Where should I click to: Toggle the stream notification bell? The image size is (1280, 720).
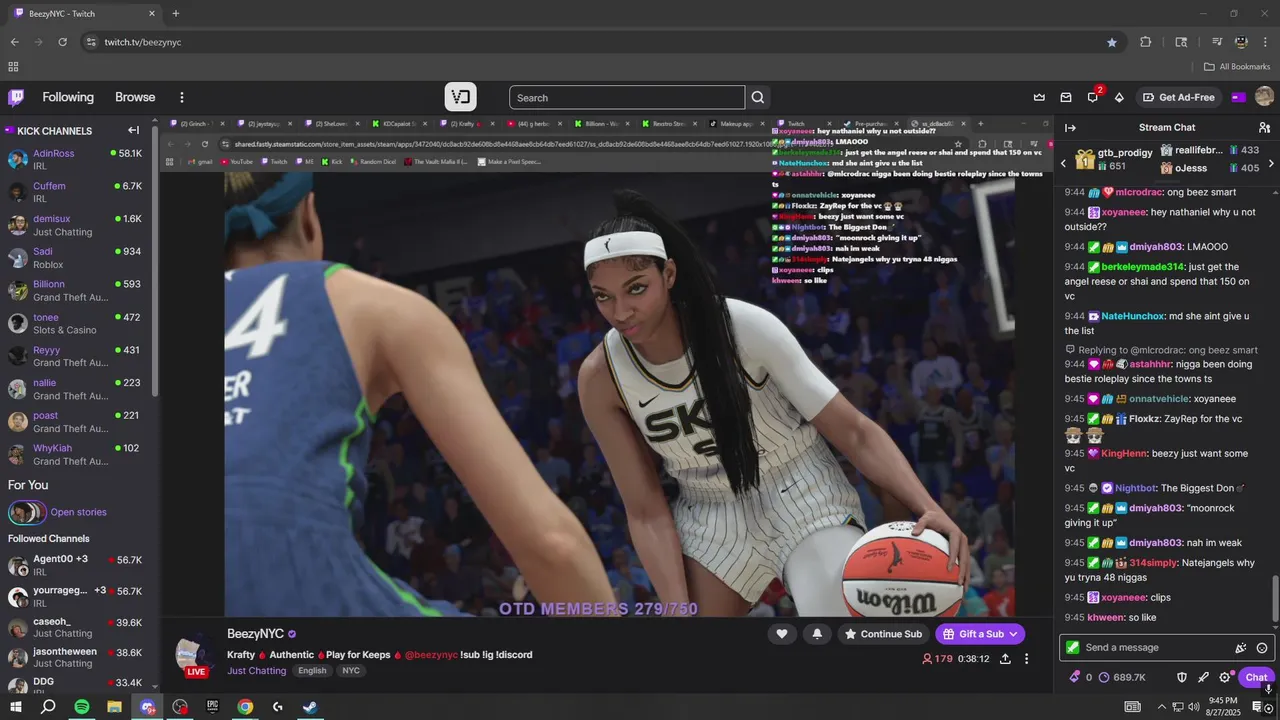[x=817, y=634]
